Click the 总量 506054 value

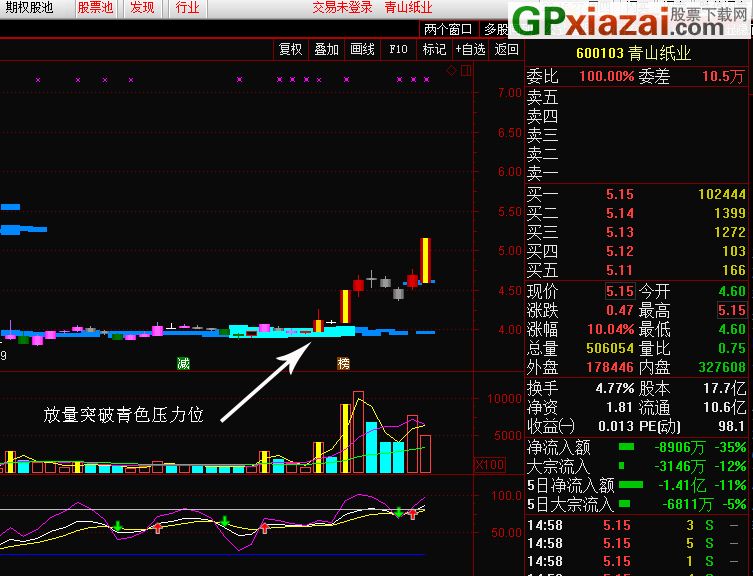pos(610,348)
